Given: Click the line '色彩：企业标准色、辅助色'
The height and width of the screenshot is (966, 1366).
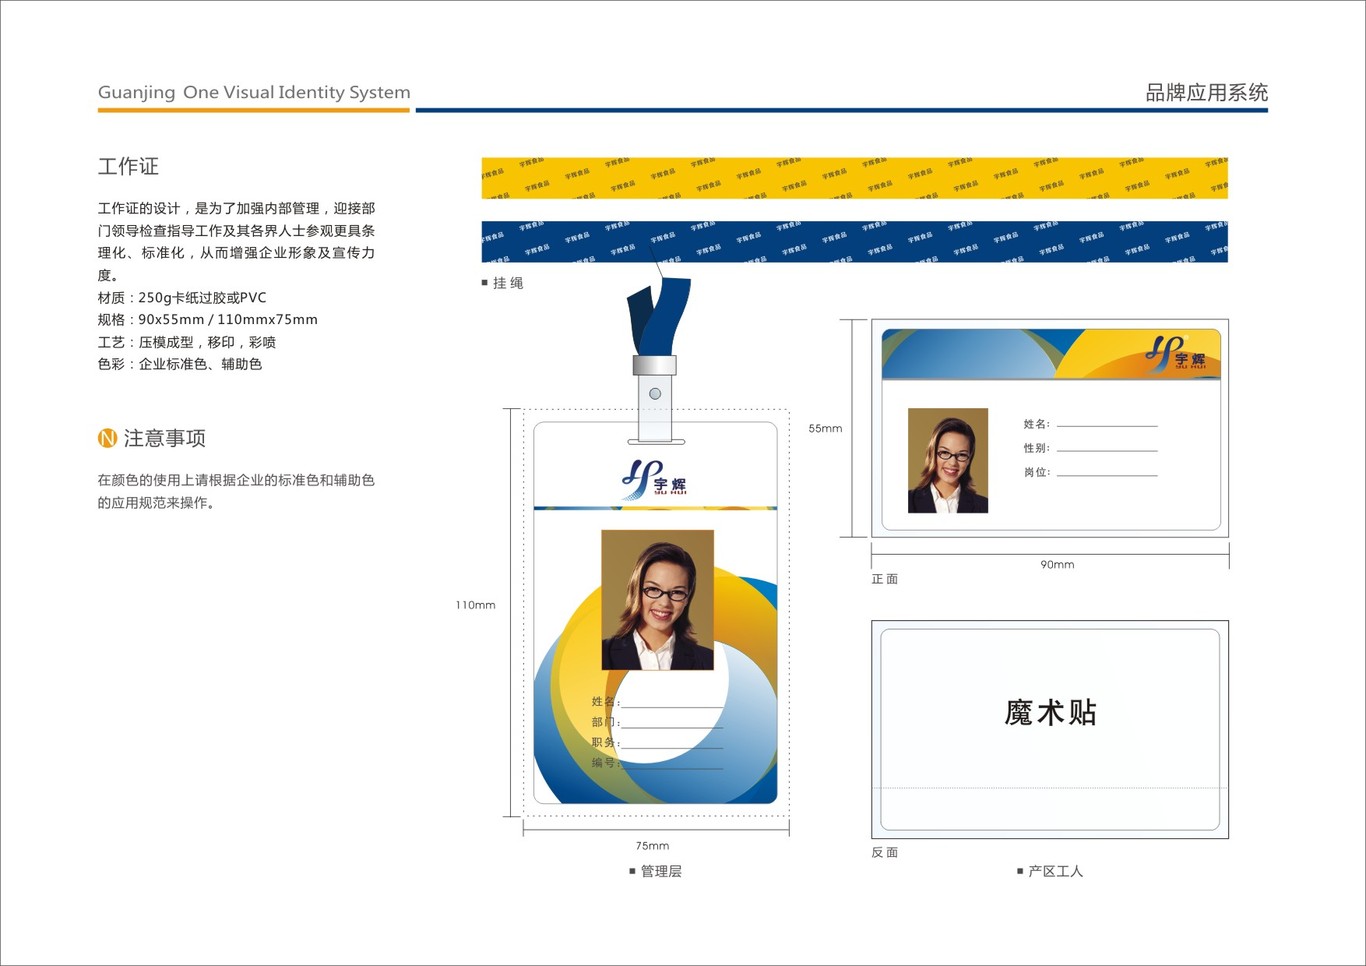Looking at the screenshot, I should coord(180,364).
